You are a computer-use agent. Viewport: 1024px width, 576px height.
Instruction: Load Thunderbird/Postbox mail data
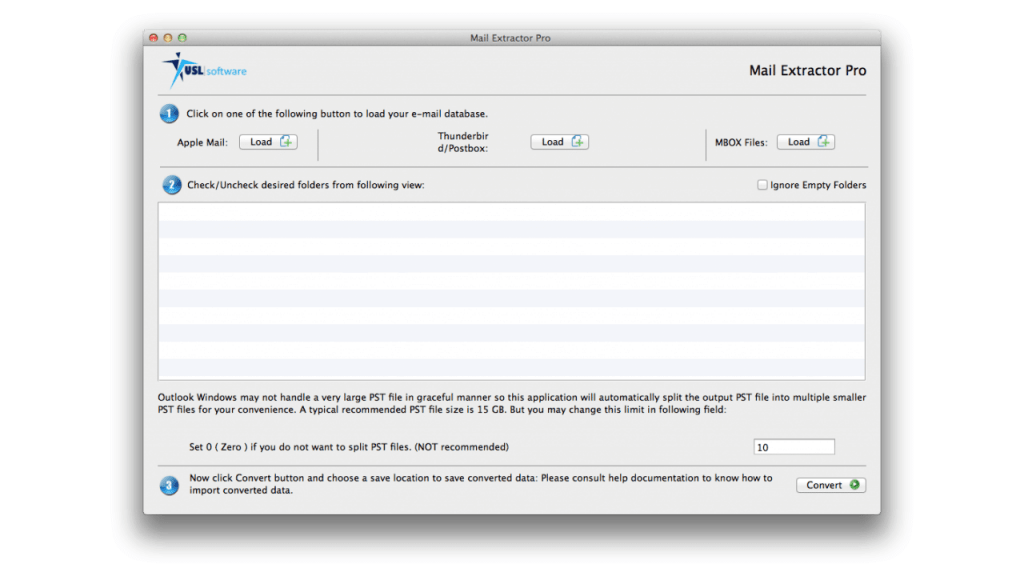tap(559, 142)
